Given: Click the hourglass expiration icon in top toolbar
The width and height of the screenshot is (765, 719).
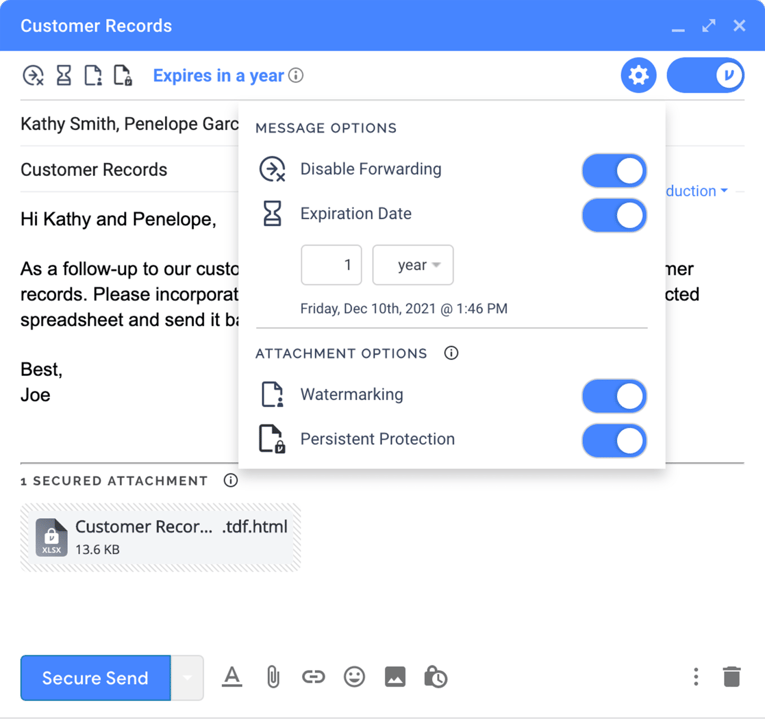Looking at the screenshot, I should [63, 75].
